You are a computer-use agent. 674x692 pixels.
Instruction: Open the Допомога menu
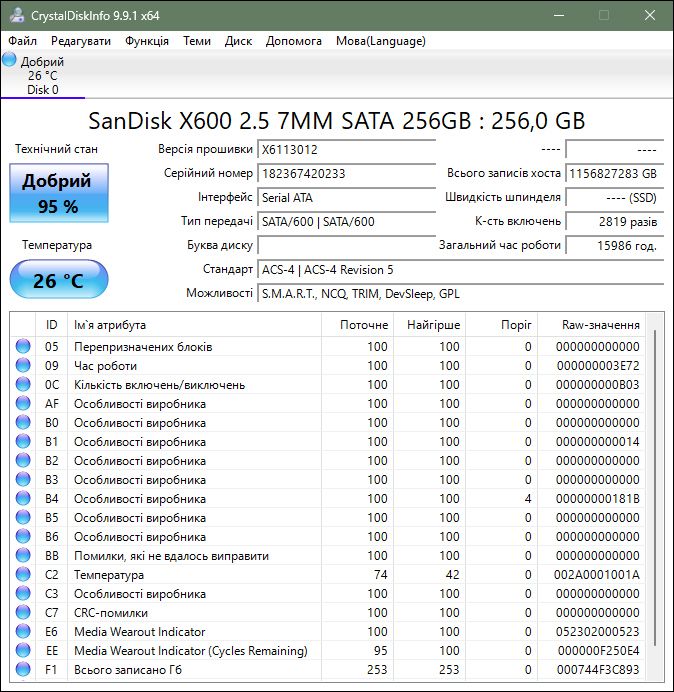294,41
